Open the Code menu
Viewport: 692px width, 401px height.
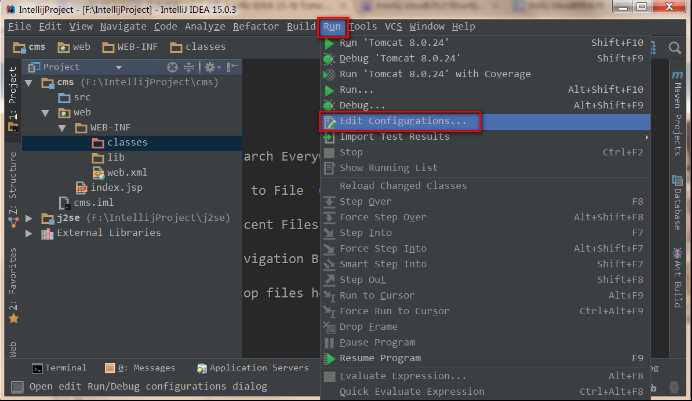[x=165, y=26]
